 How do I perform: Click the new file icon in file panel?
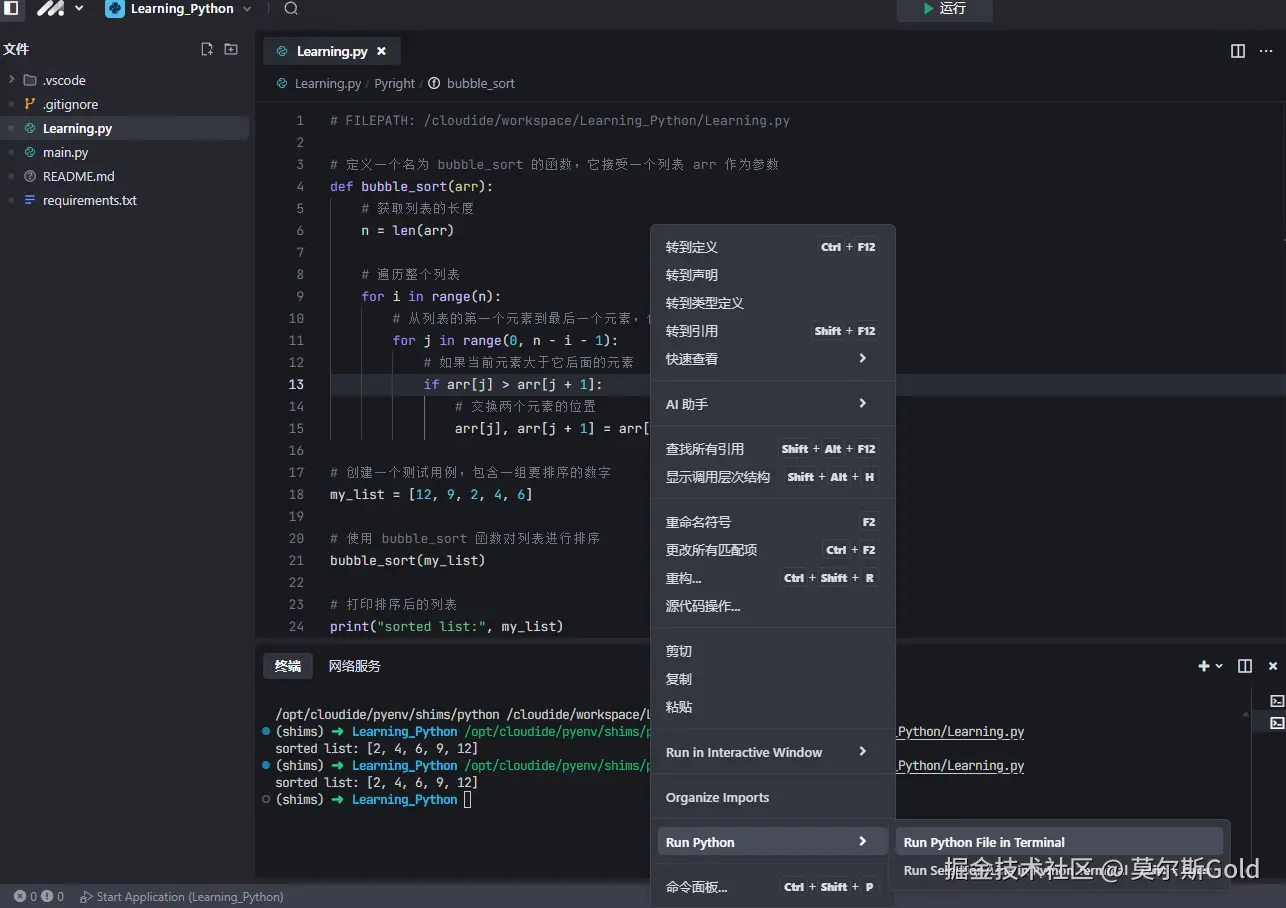pyautogui.click(x=207, y=49)
